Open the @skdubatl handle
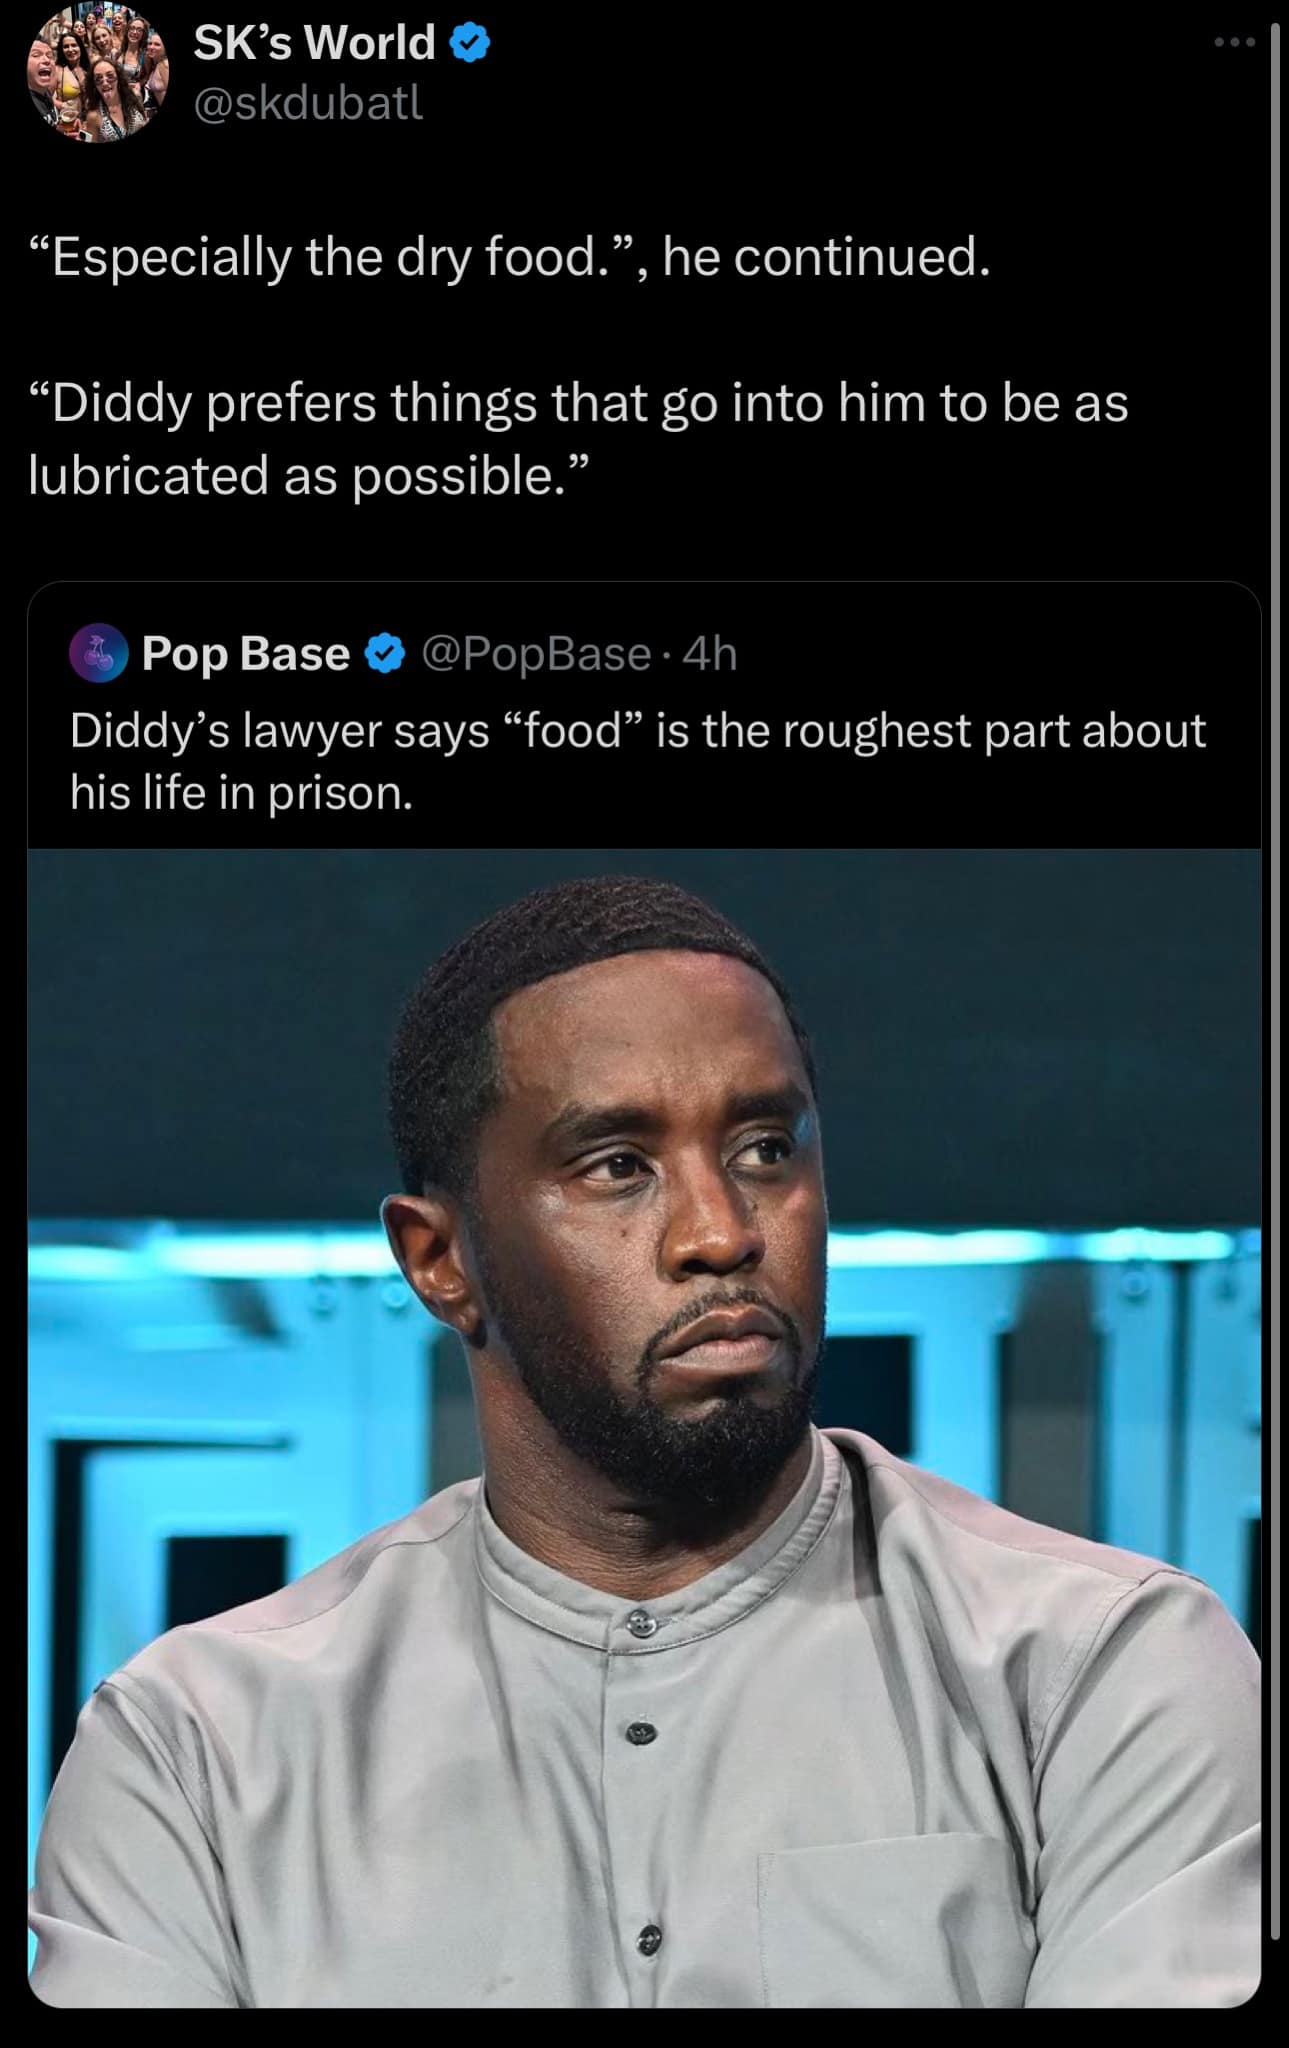The height and width of the screenshot is (2048, 1289). [309, 102]
